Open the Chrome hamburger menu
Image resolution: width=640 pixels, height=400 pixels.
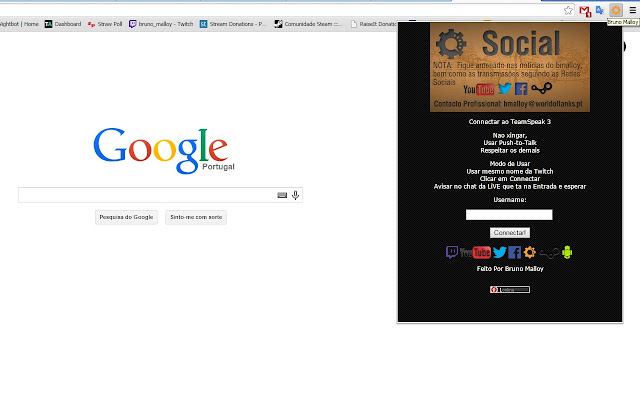[x=632, y=10]
